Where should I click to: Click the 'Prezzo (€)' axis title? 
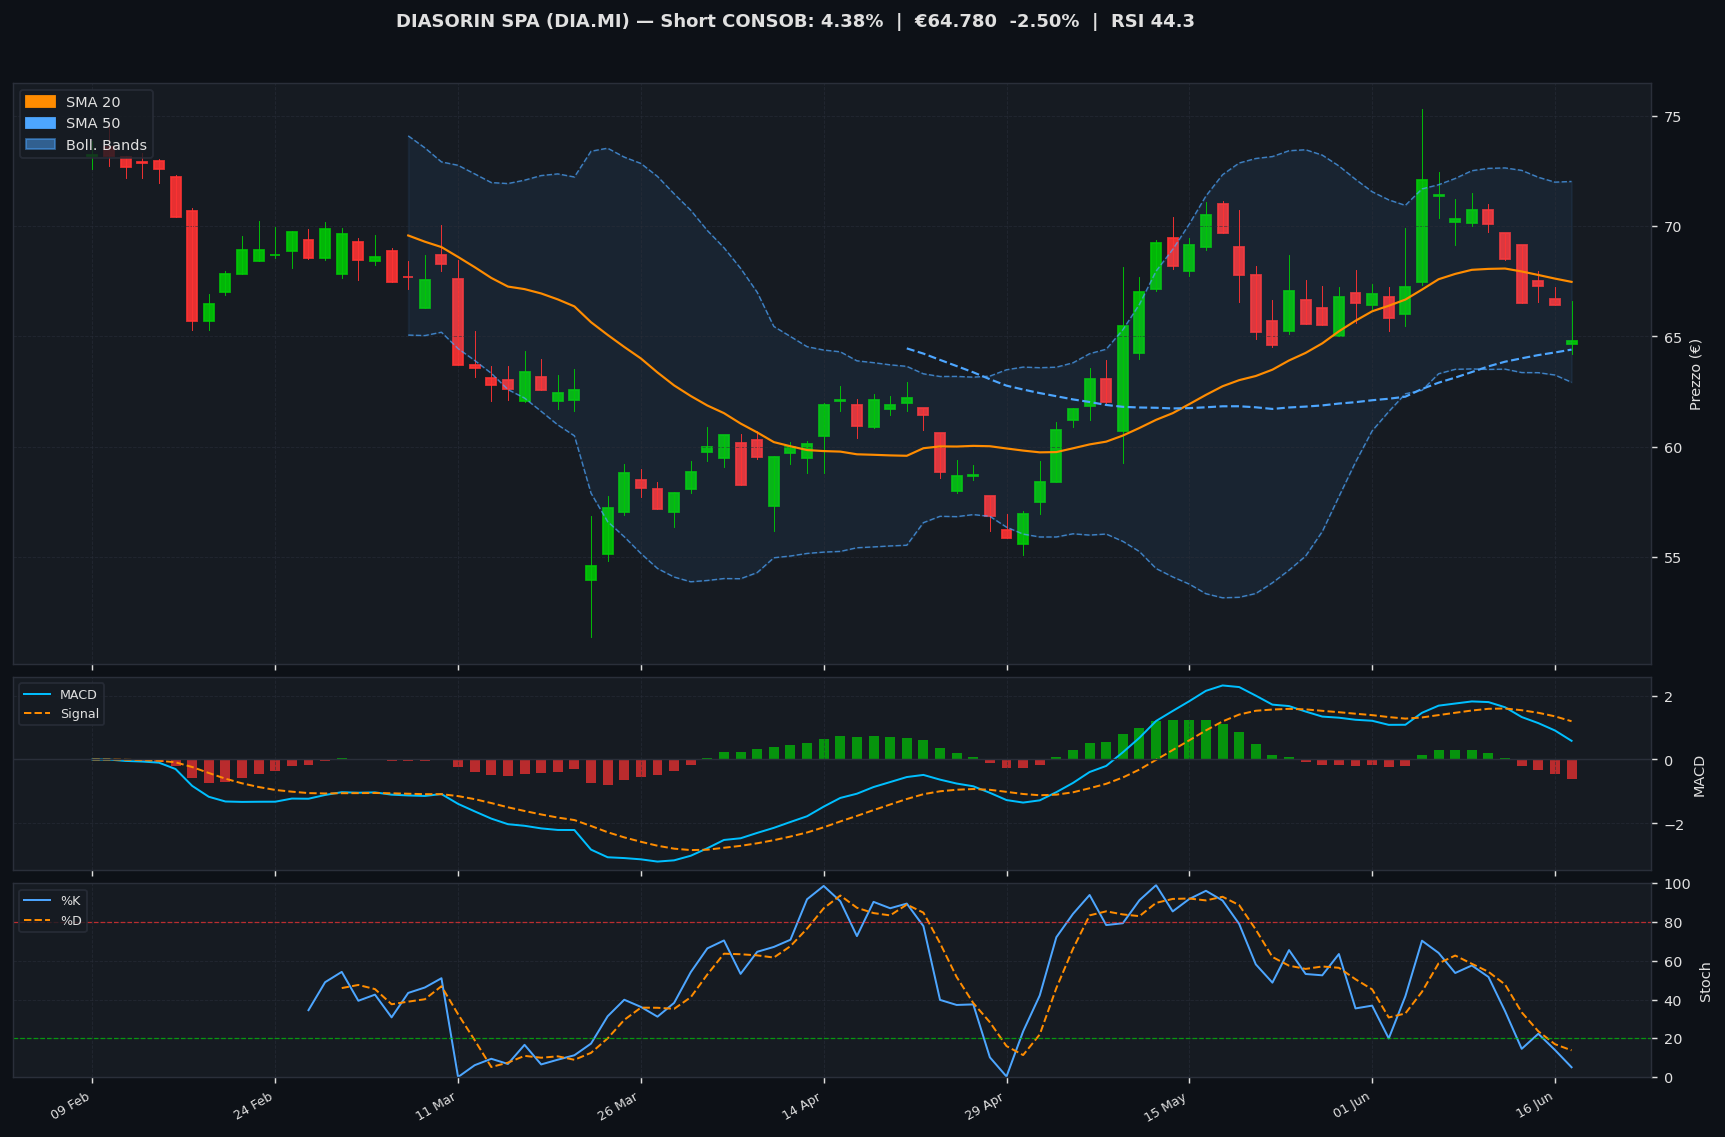tap(1695, 374)
